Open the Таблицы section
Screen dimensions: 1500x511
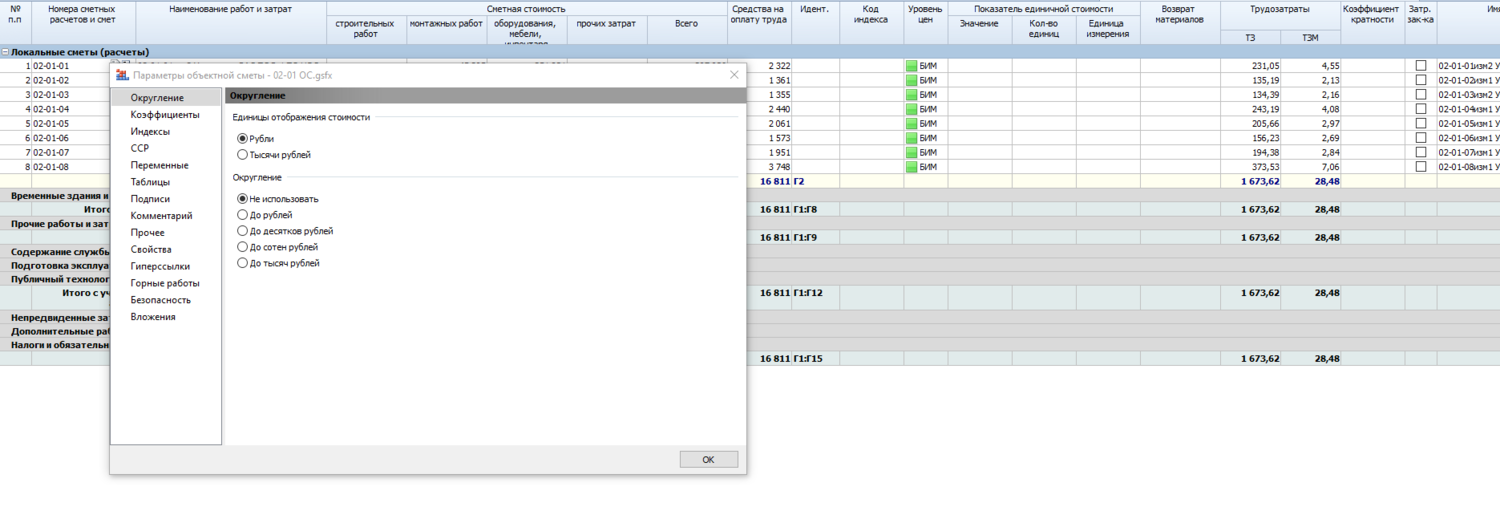coord(166,182)
